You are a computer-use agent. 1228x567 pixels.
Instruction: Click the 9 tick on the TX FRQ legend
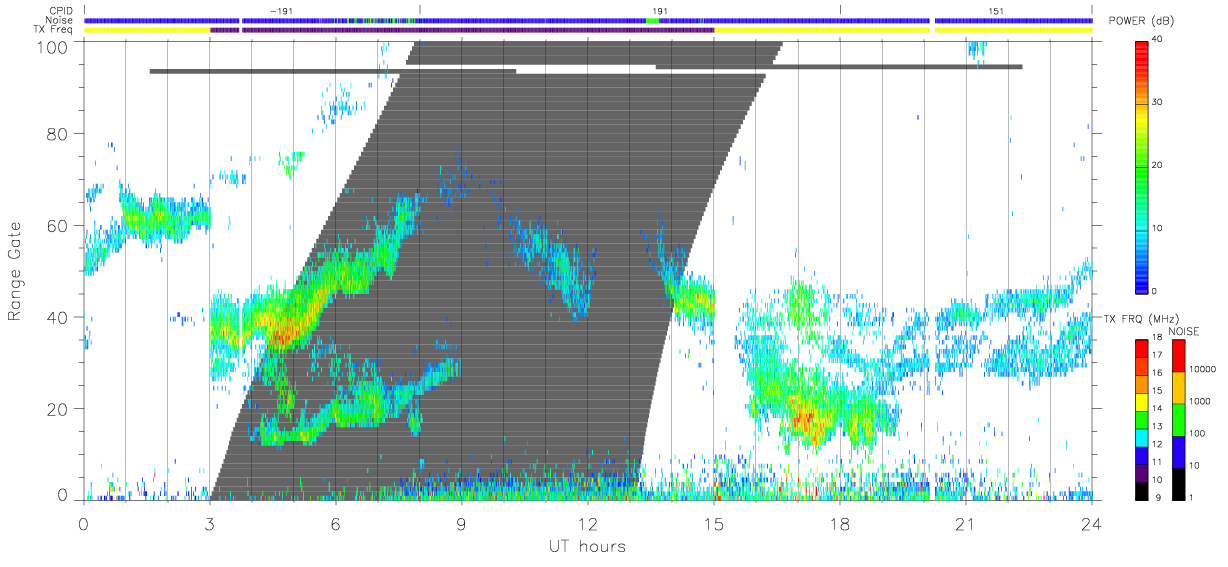1158,497
